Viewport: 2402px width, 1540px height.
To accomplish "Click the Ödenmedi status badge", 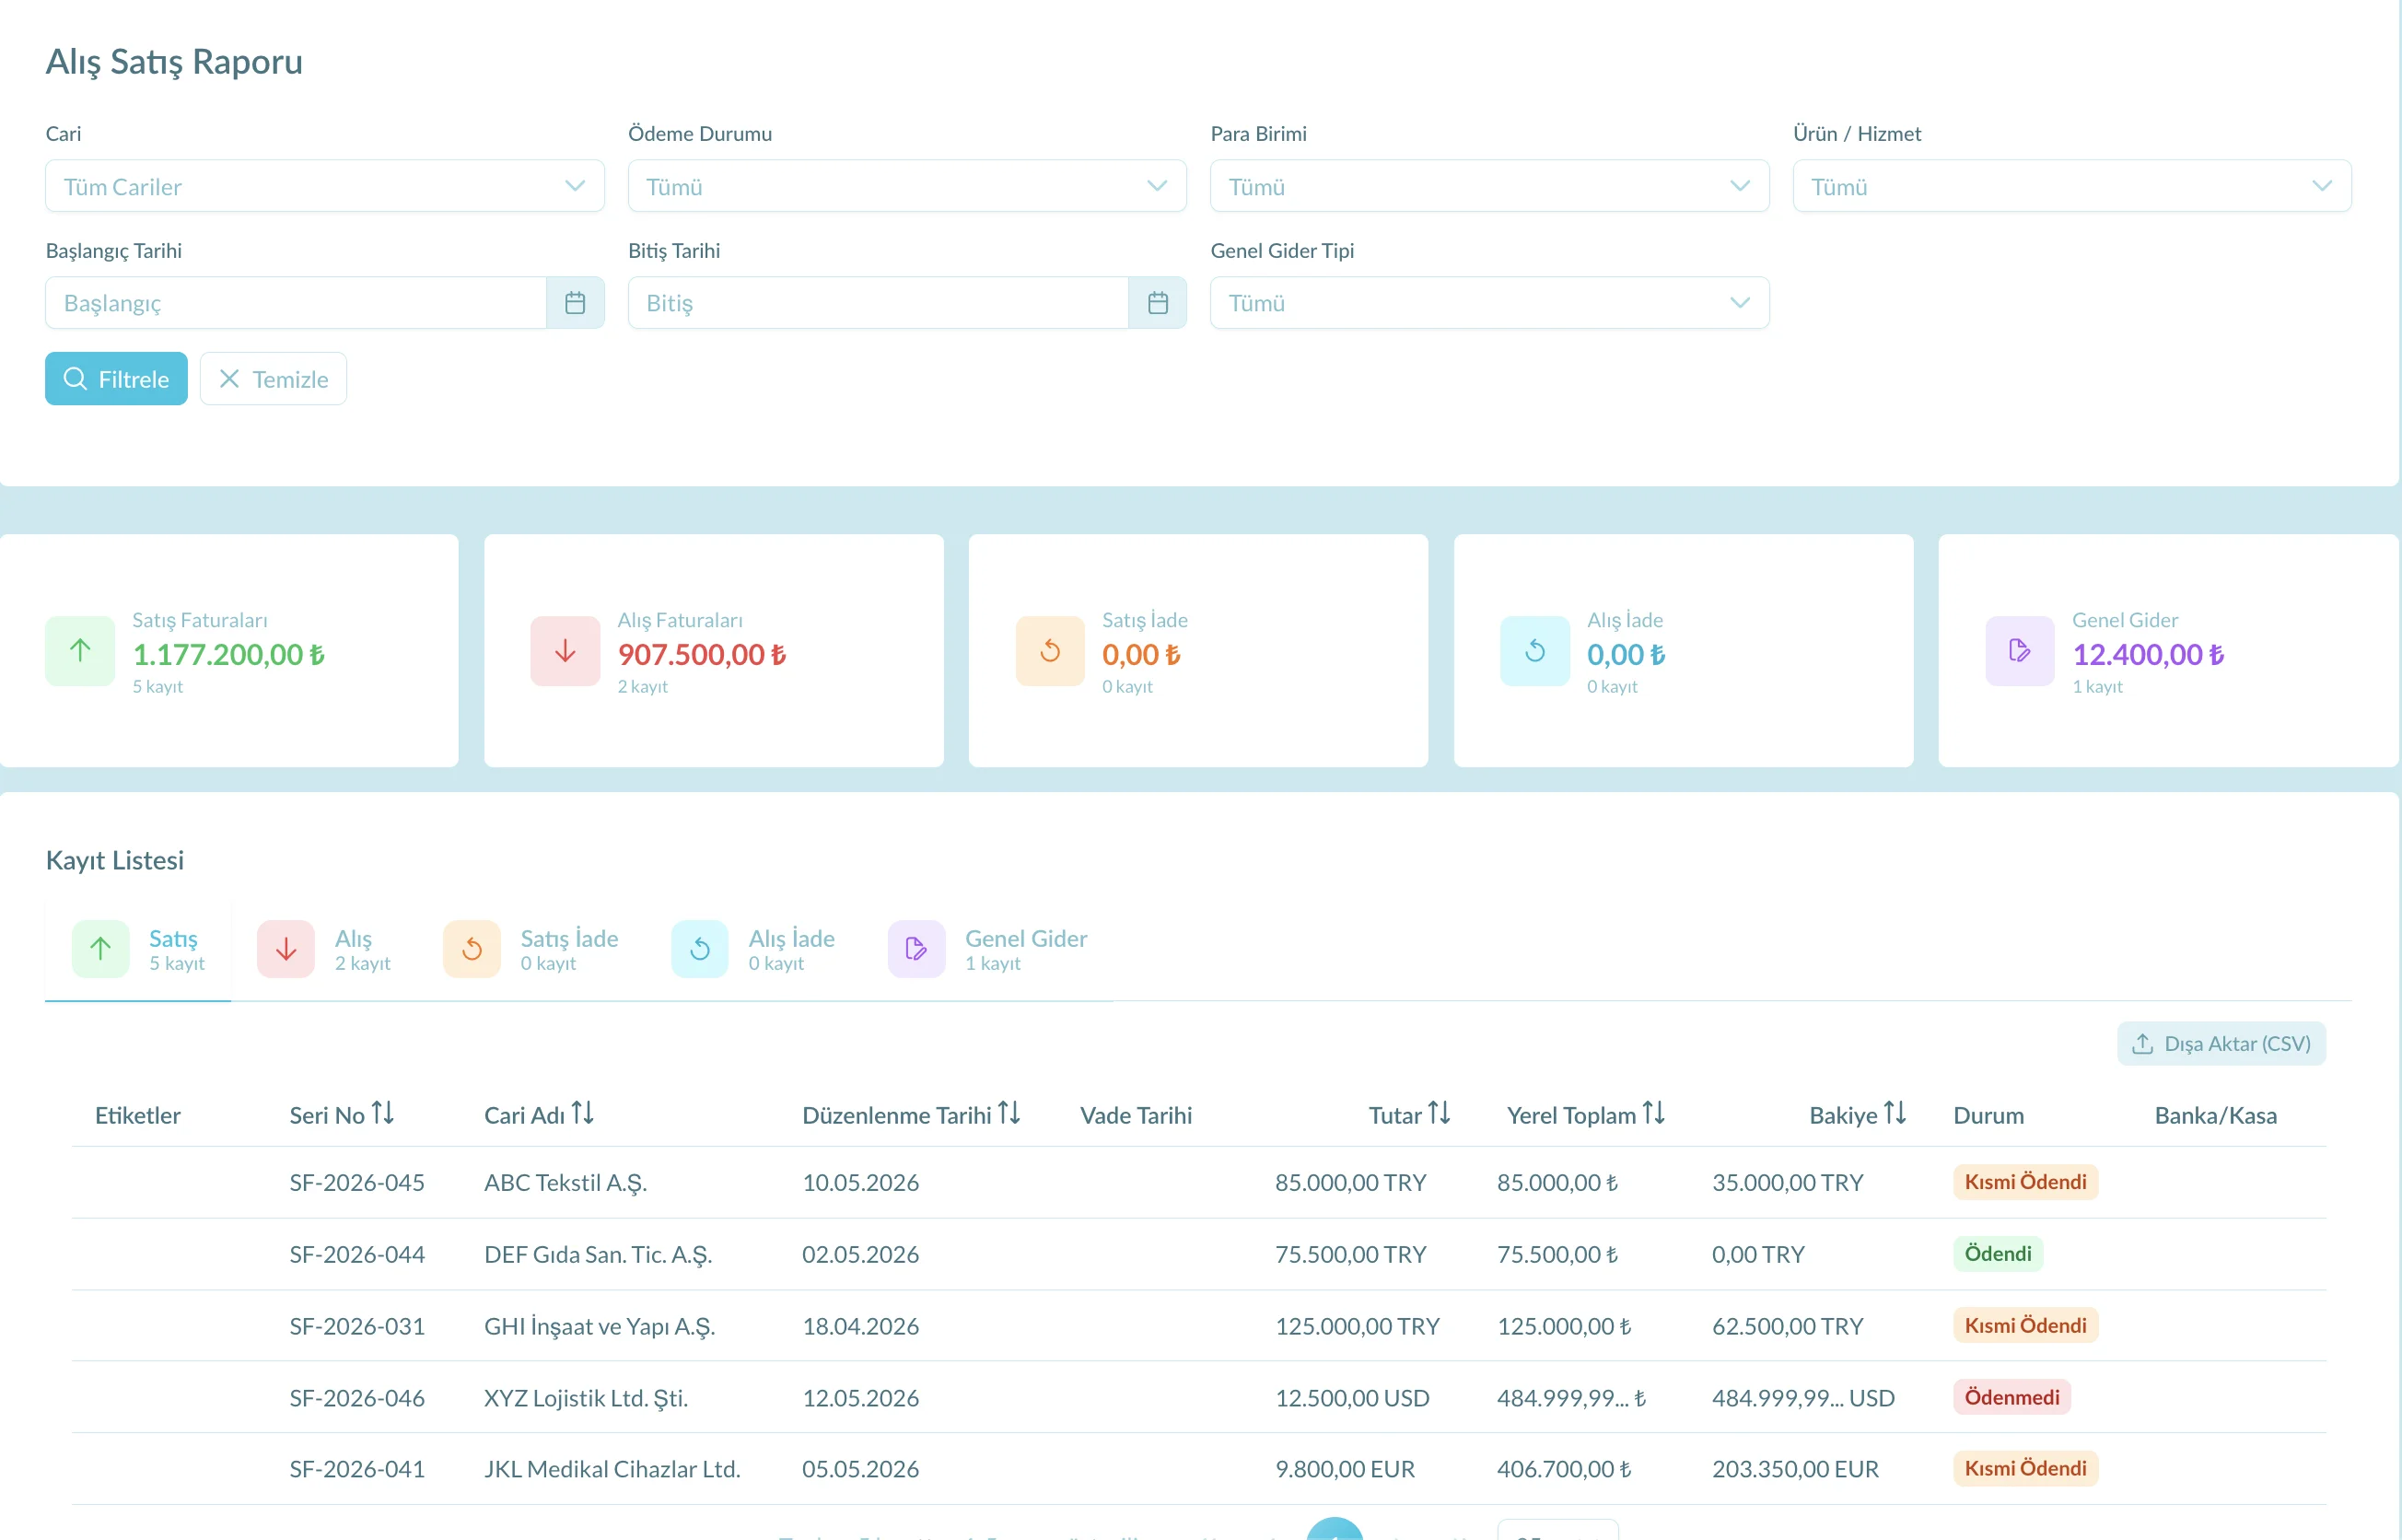I will coord(2012,1398).
